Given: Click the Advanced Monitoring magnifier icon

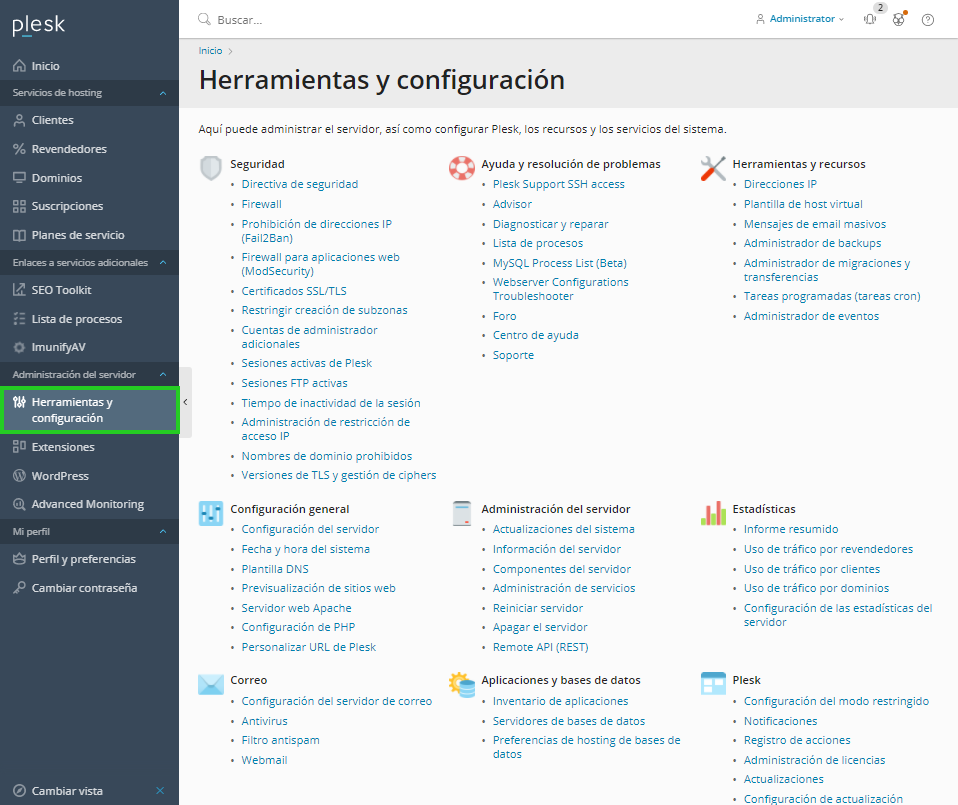Looking at the screenshot, I should (20, 504).
